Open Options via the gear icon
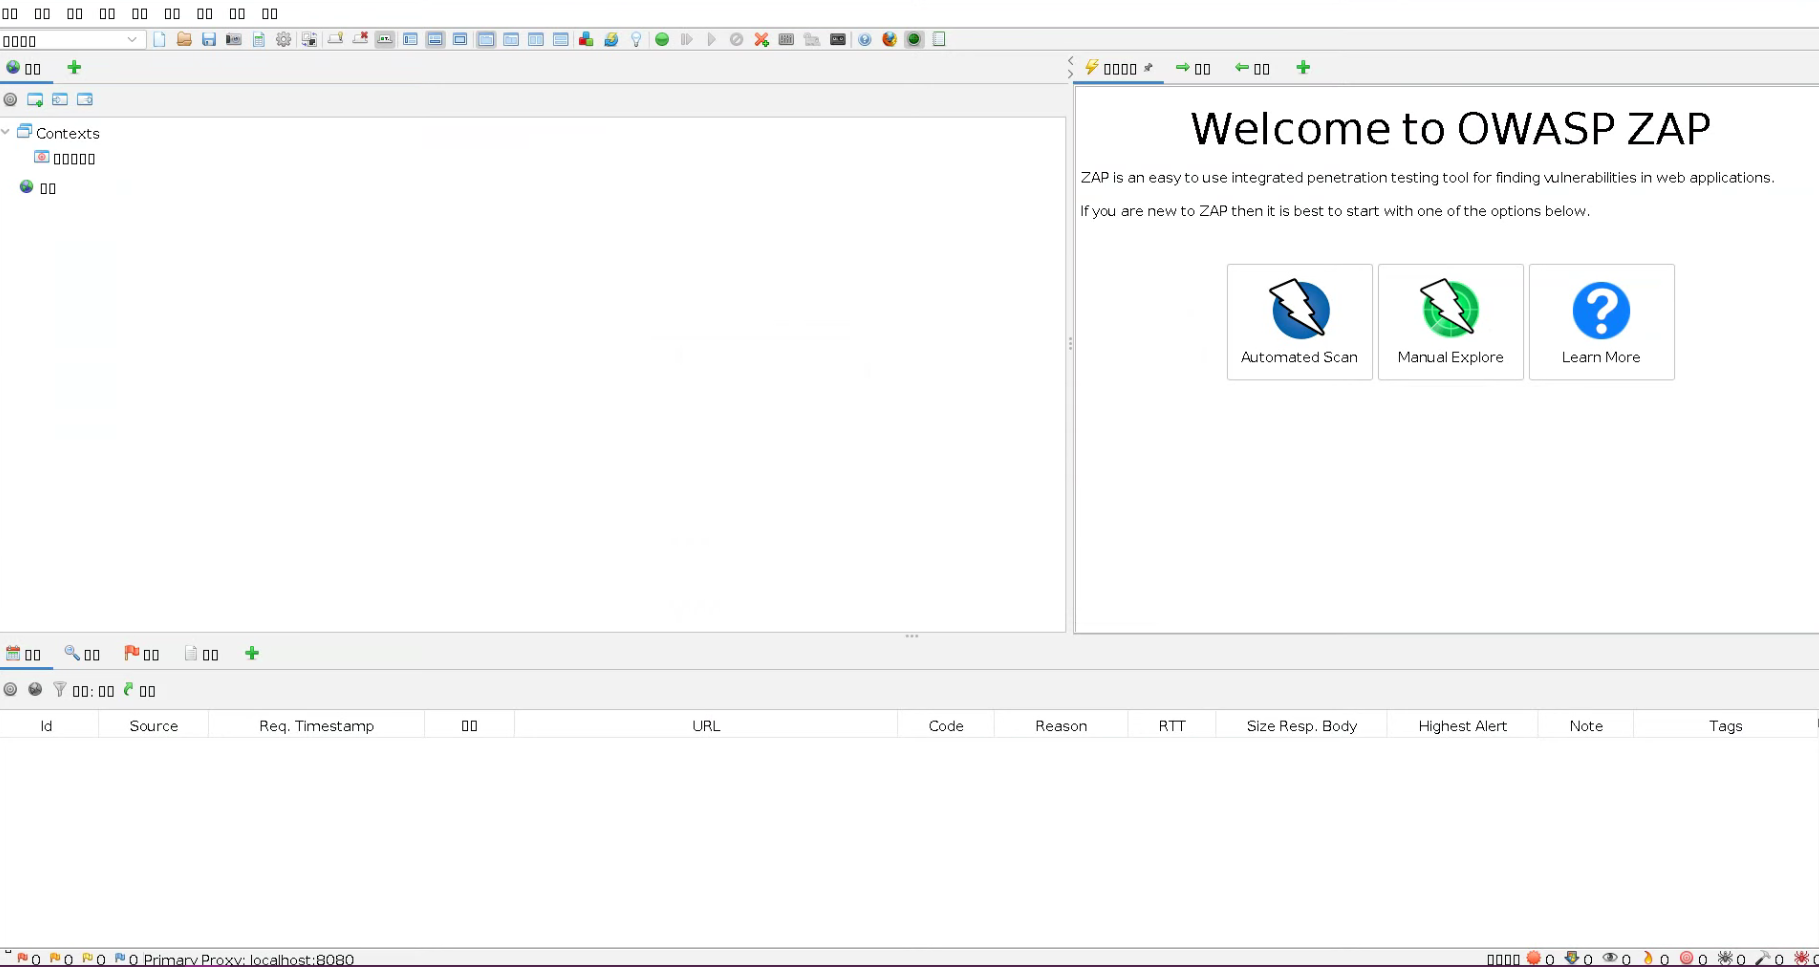The height and width of the screenshot is (967, 1819). tap(284, 40)
